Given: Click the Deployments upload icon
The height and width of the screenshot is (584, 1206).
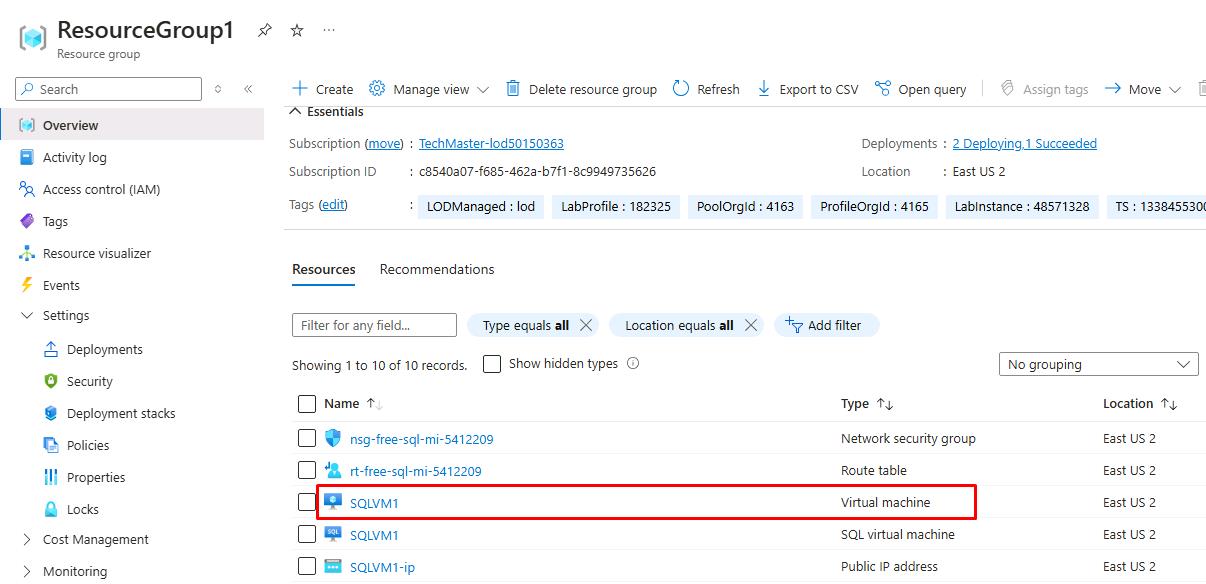Looking at the screenshot, I should pyautogui.click(x=51, y=349).
